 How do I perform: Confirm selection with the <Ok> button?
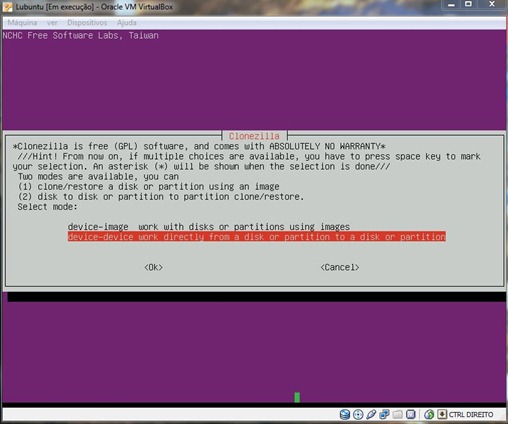(x=153, y=267)
